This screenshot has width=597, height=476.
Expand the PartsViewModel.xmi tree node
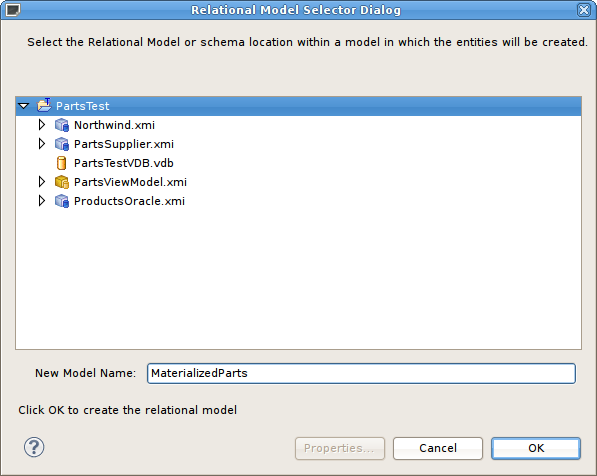coord(42,182)
